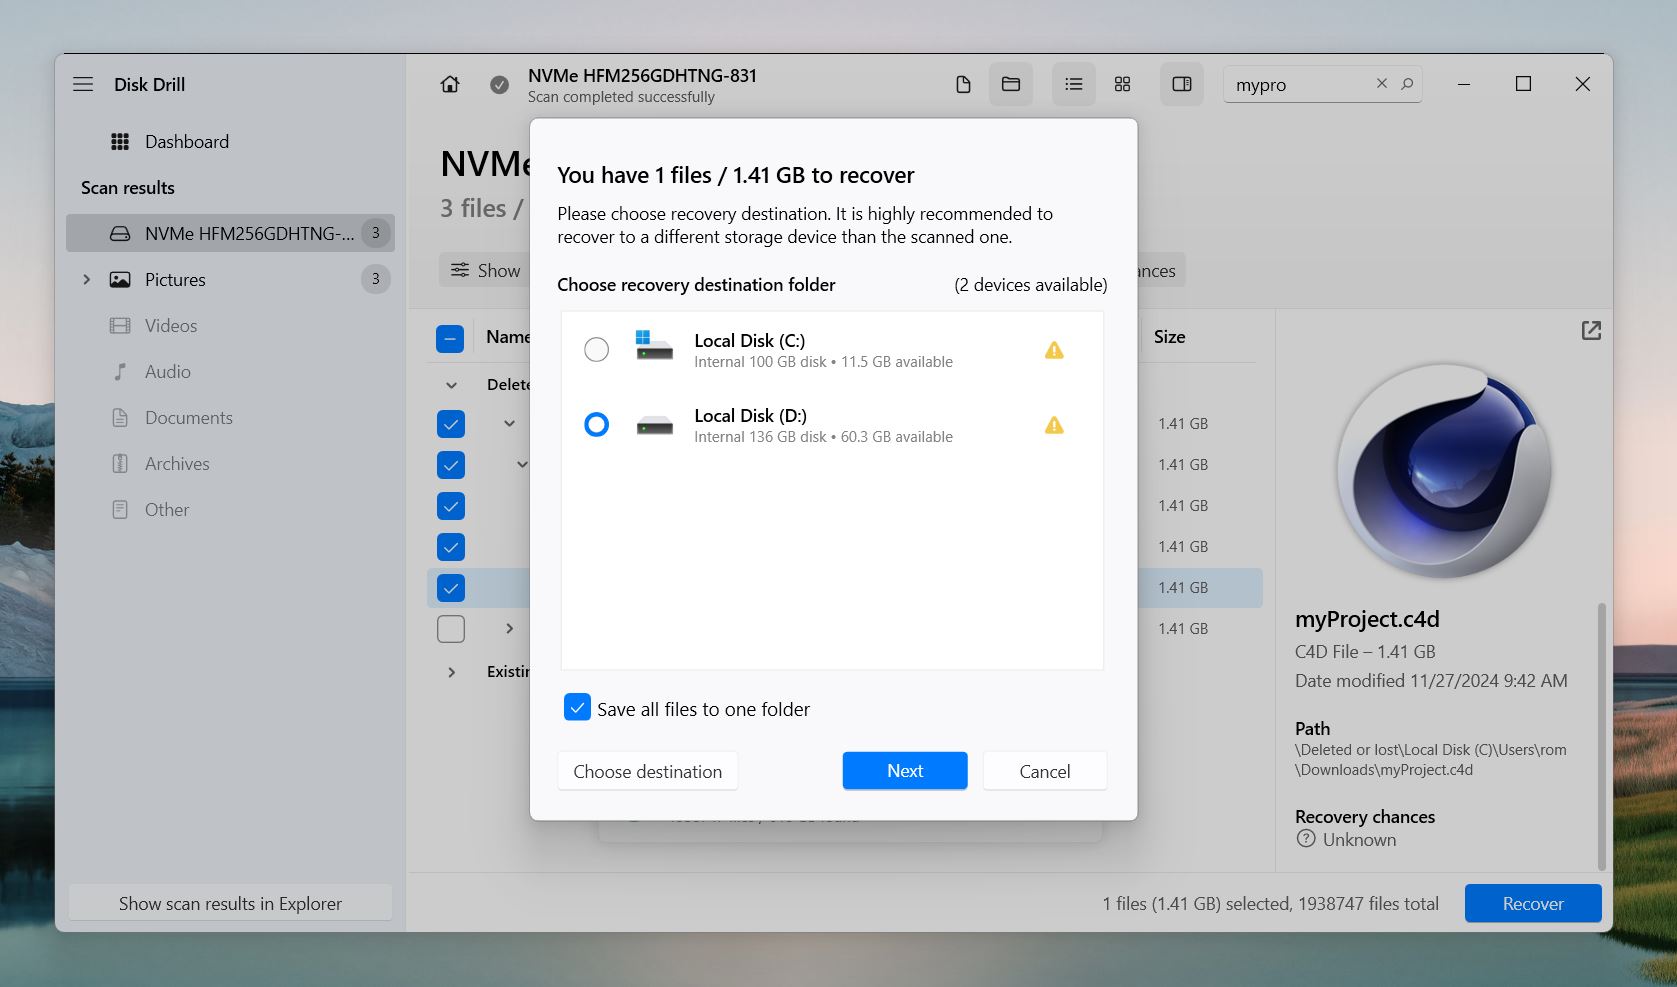This screenshot has width=1677, height=987.
Task: Open the Audio category
Action: tap(168, 372)
